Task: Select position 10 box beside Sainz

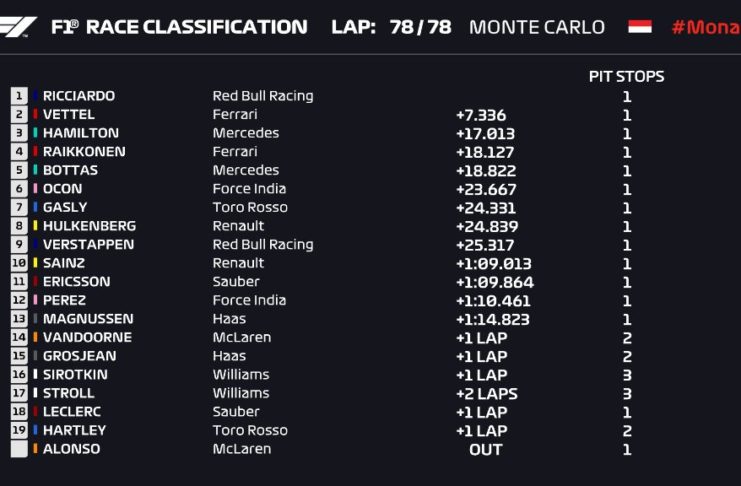Action: 19,263
